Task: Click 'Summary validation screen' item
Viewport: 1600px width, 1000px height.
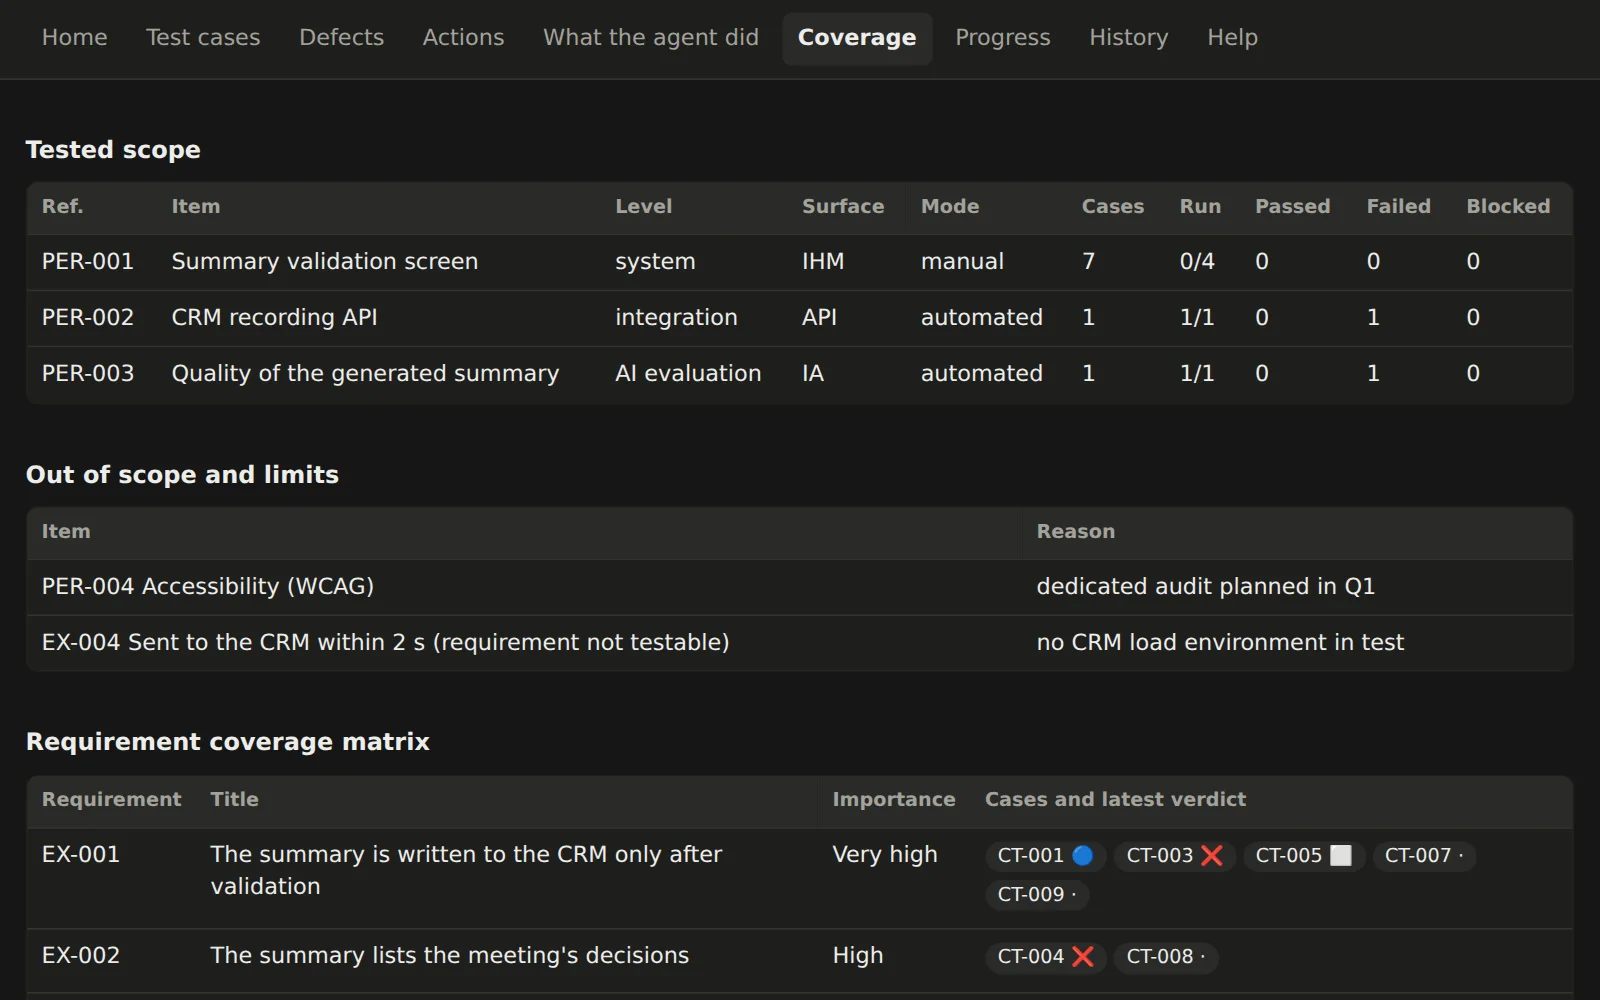Action: click(x=325, y=262)
